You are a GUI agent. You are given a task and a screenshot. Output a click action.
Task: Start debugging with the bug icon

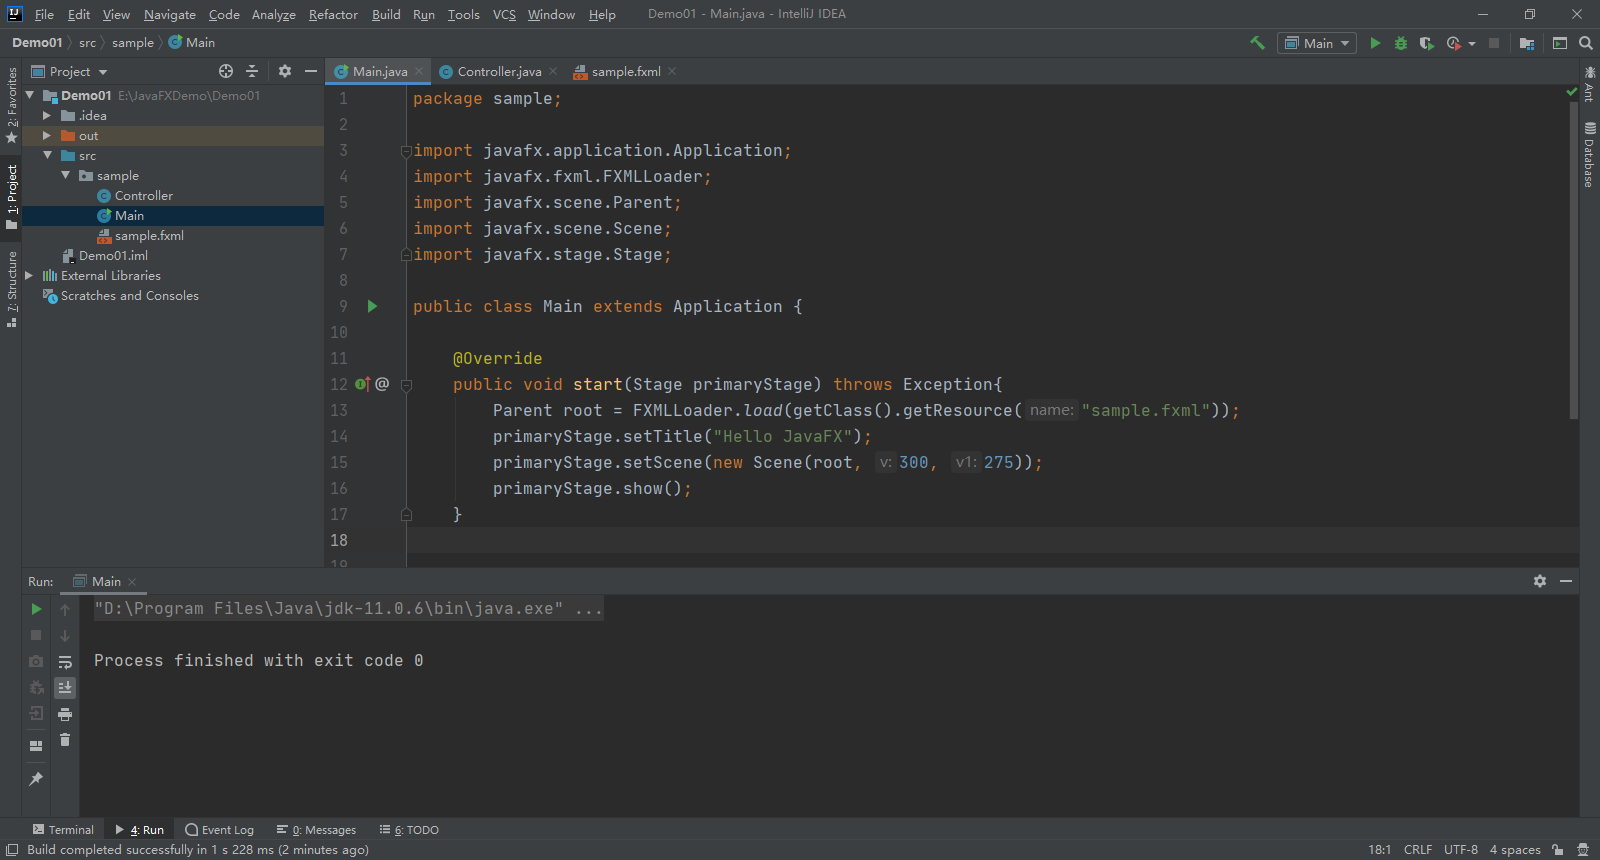[x=1401, y=43]
